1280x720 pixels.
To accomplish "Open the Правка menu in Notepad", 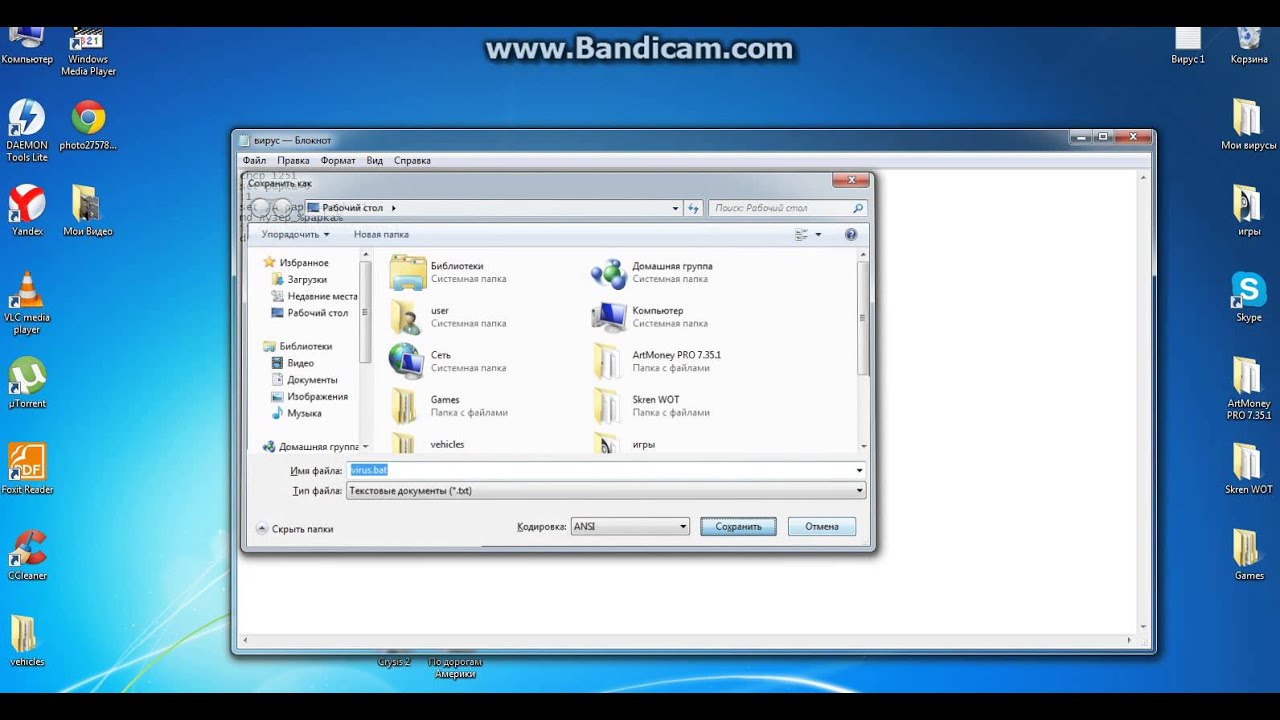I will [x=293, y=160].
